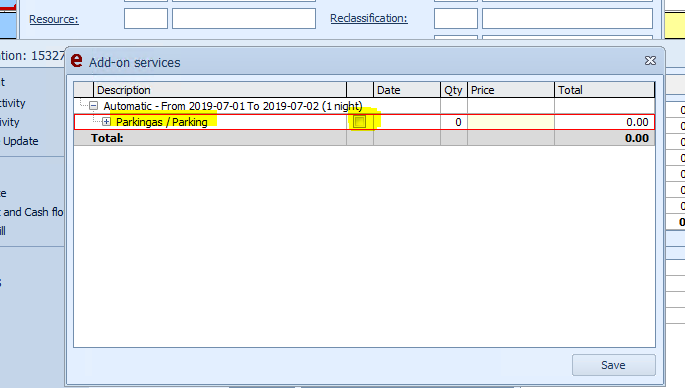The height and width of the screenshot is (388, 685).
Task: Click the Reclassification description input field
Action: pos(567,19)
